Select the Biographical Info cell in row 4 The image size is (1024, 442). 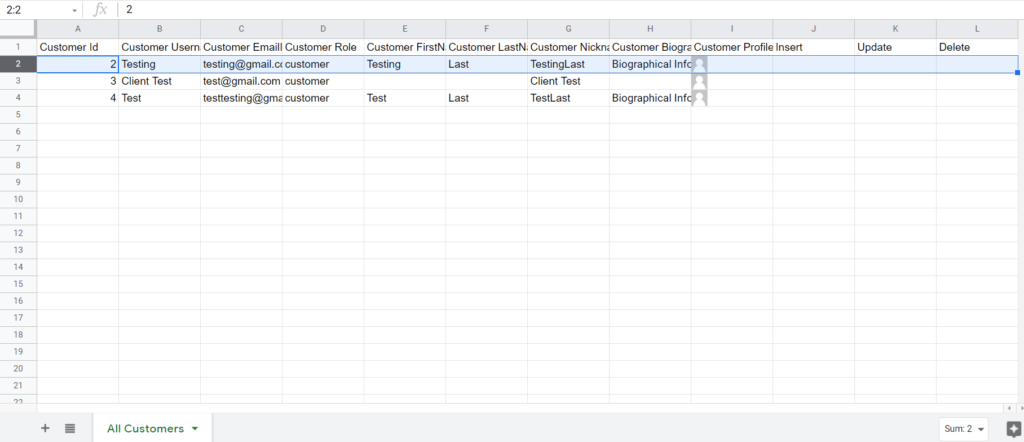[x=650, y=98]
